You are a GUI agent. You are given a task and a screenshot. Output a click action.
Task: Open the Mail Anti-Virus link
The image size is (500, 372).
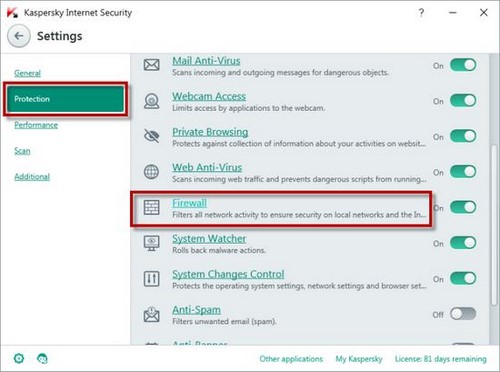(206, 61)
